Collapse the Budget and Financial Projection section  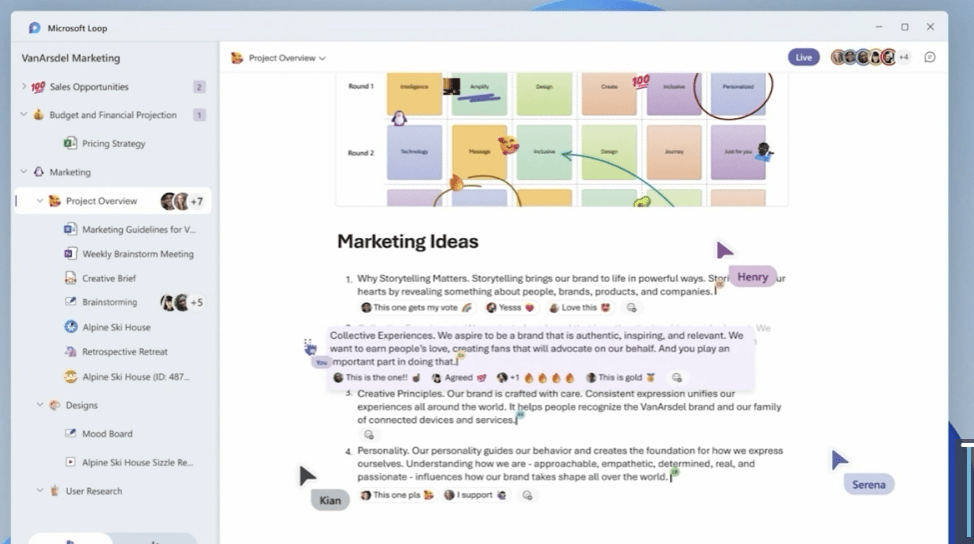pos(24,115)
